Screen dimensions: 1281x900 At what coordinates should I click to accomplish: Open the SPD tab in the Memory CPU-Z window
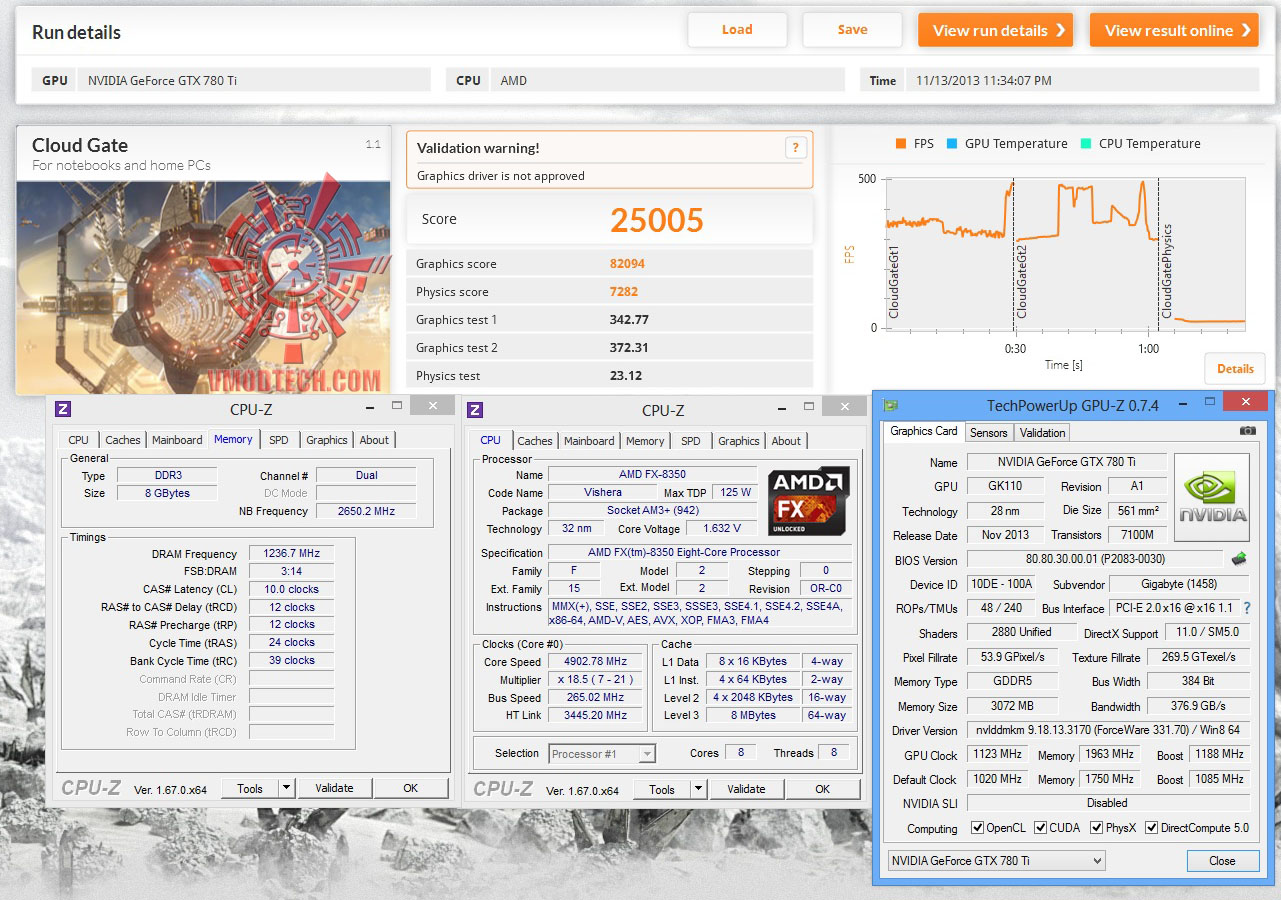click(279, 440)
